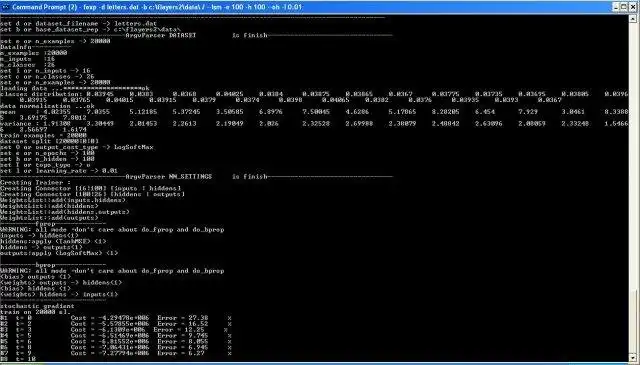Click the 'hiddens -> outputs(1)' line

(x=41, y=247)
